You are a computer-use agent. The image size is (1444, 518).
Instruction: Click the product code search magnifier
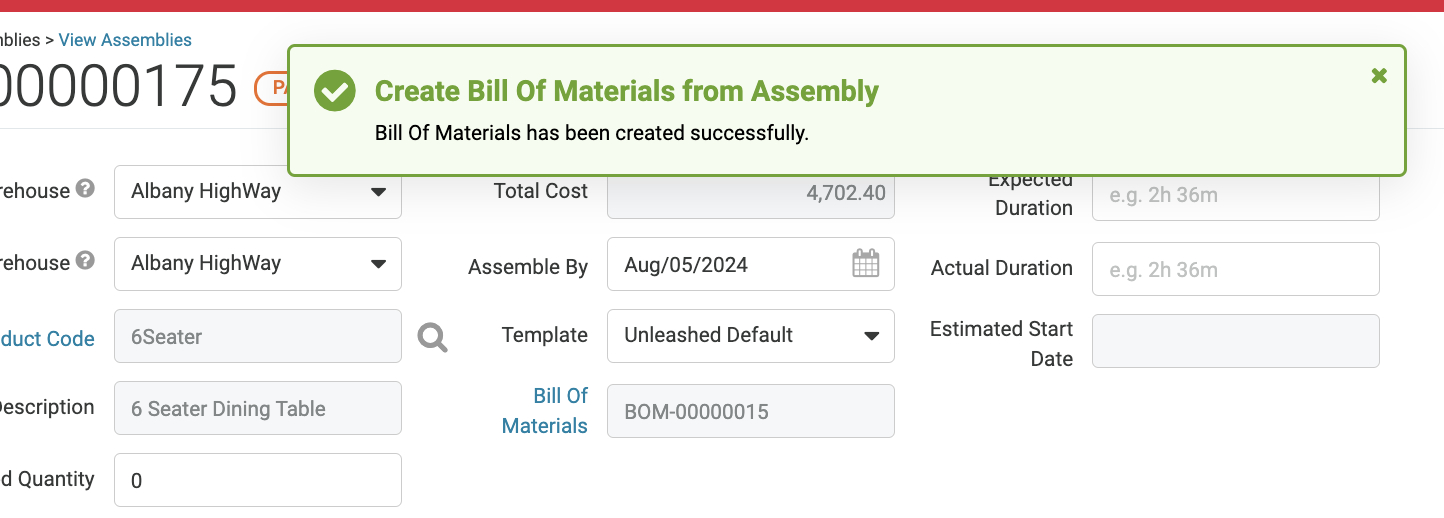pos(432,337)
